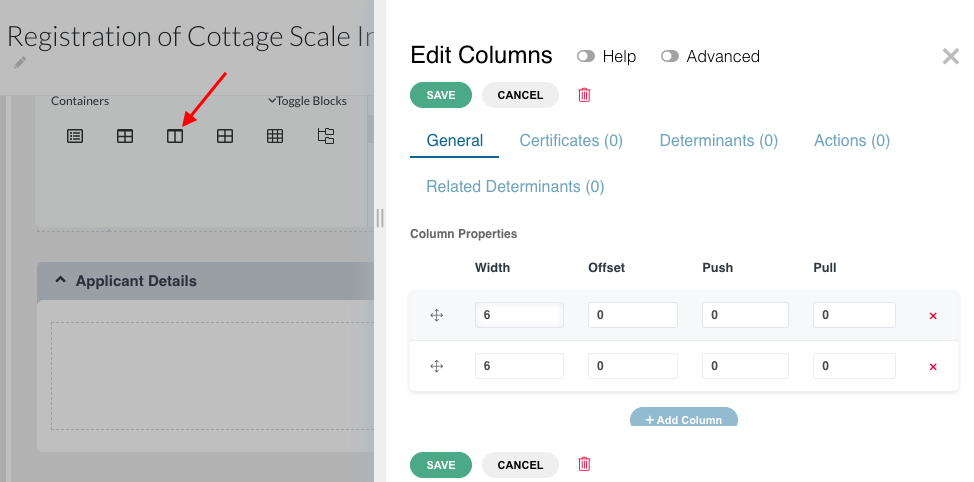The width and height of the screenshot is (974, 482).
Task: Click the red trash icon near top Save
Action: pyautogui.click(x=585, y=95)
